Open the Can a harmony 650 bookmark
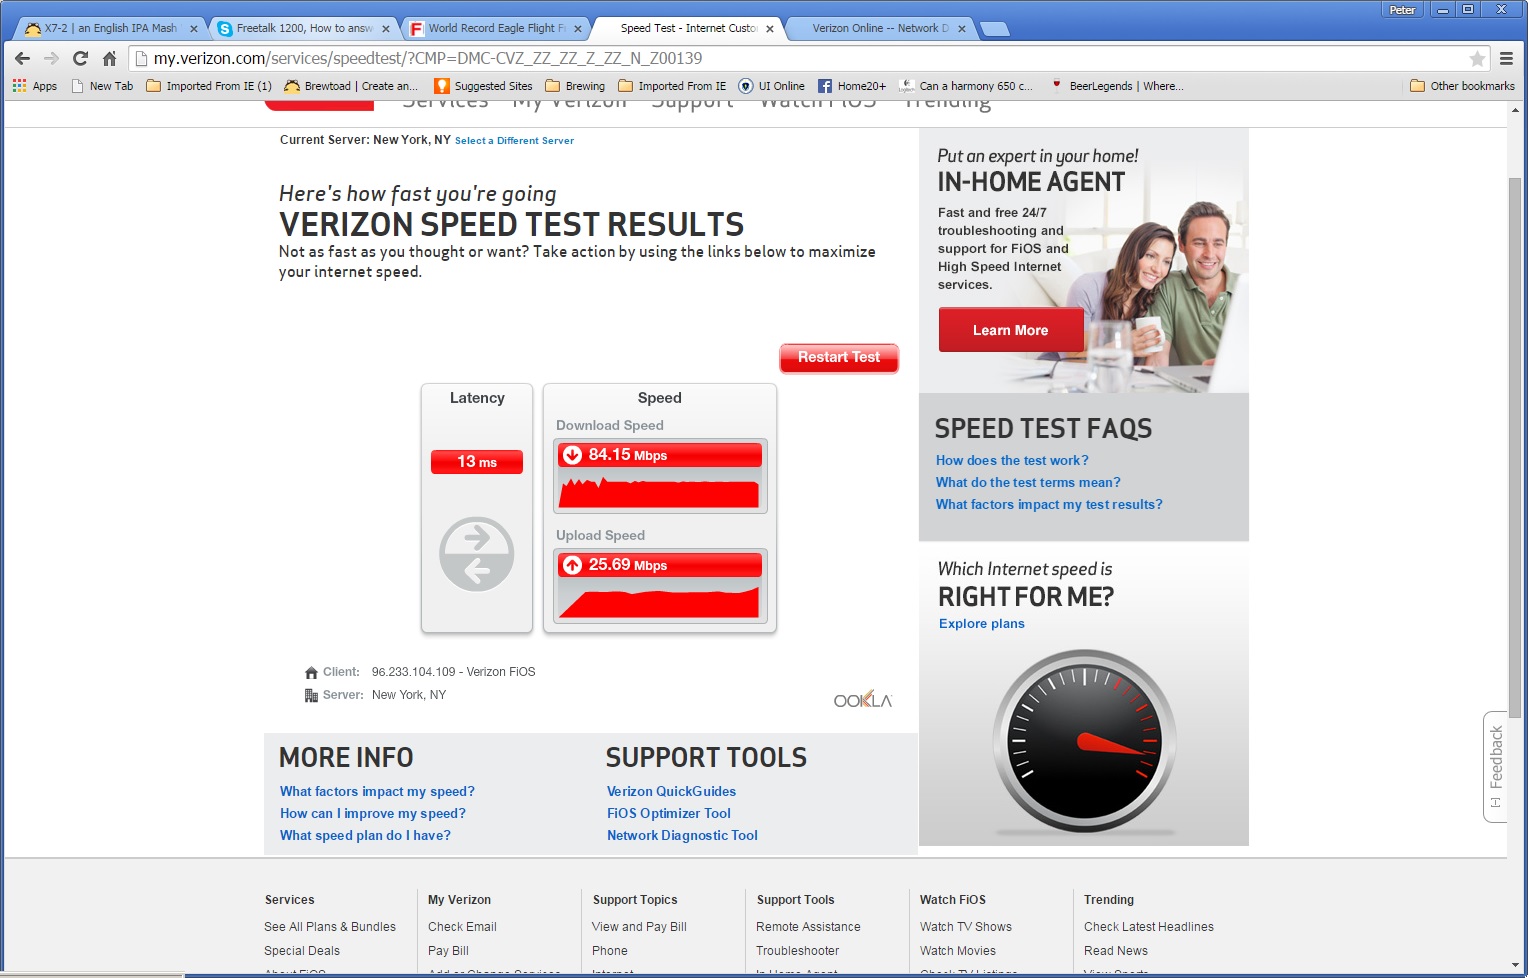Image resolution: width=1528 pixels, height=978 pixels. pyautogui.click(x=966, y=86)
